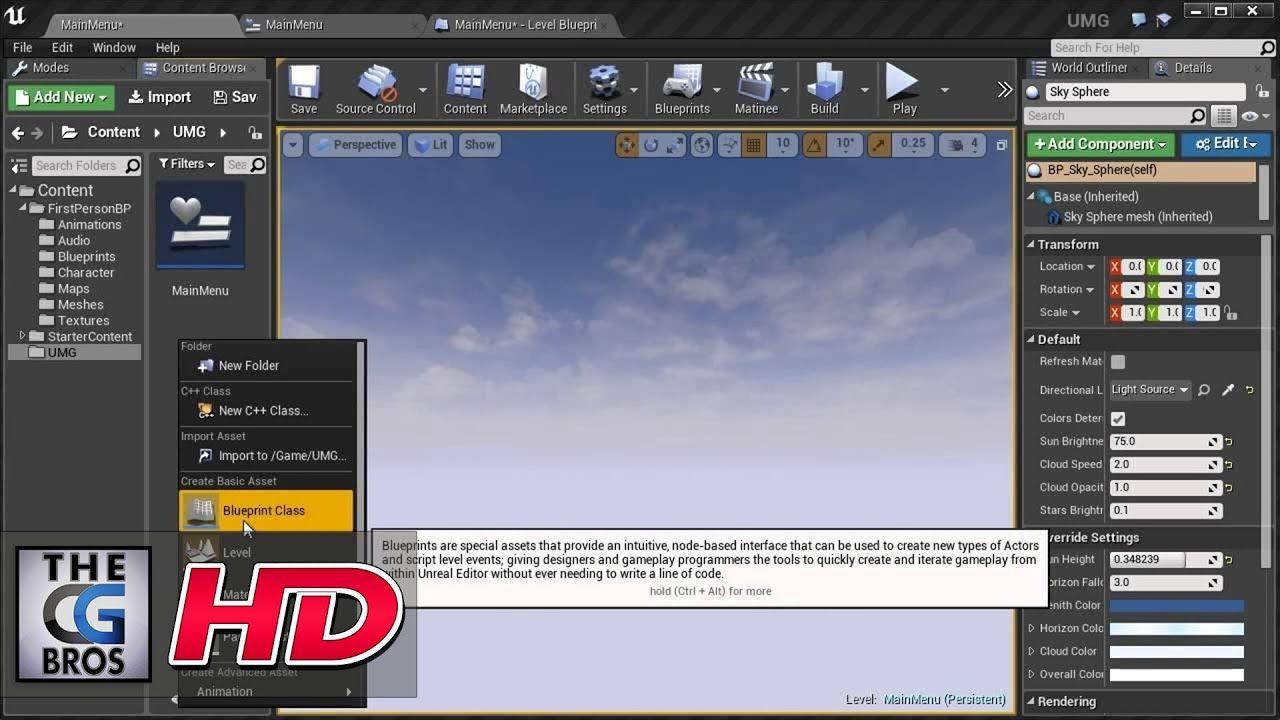Expand the Horizon Color property
1280x720 pixels.
pos(1032,628)
